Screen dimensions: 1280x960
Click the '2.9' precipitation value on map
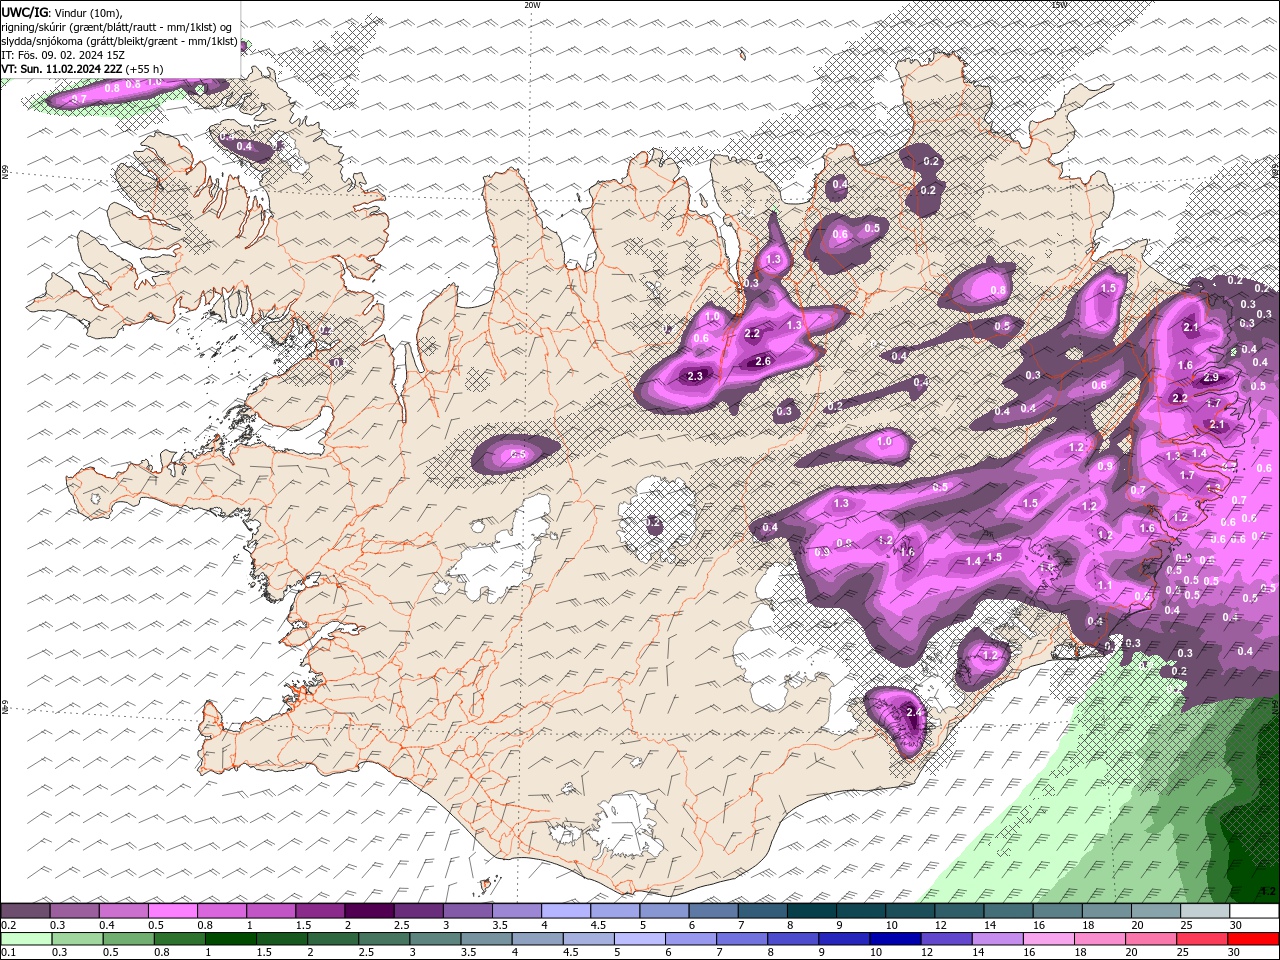coord(1211,378)
